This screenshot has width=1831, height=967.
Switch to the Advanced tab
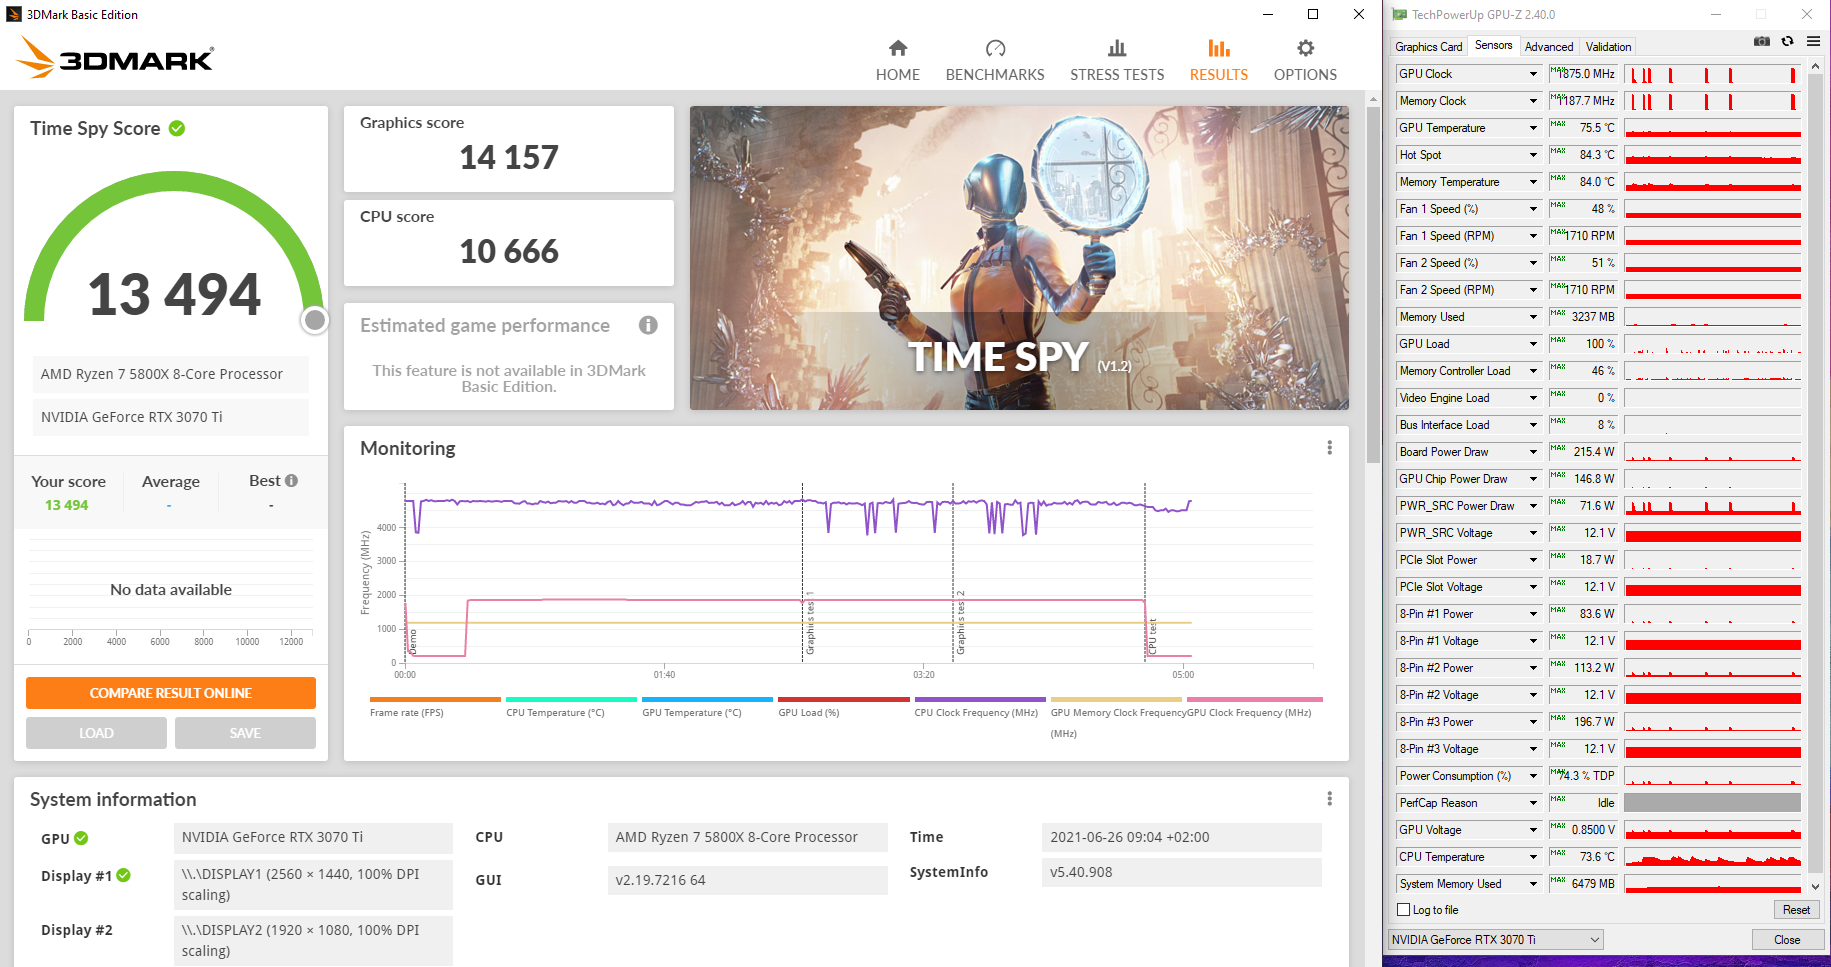(x=1548, y=47)
